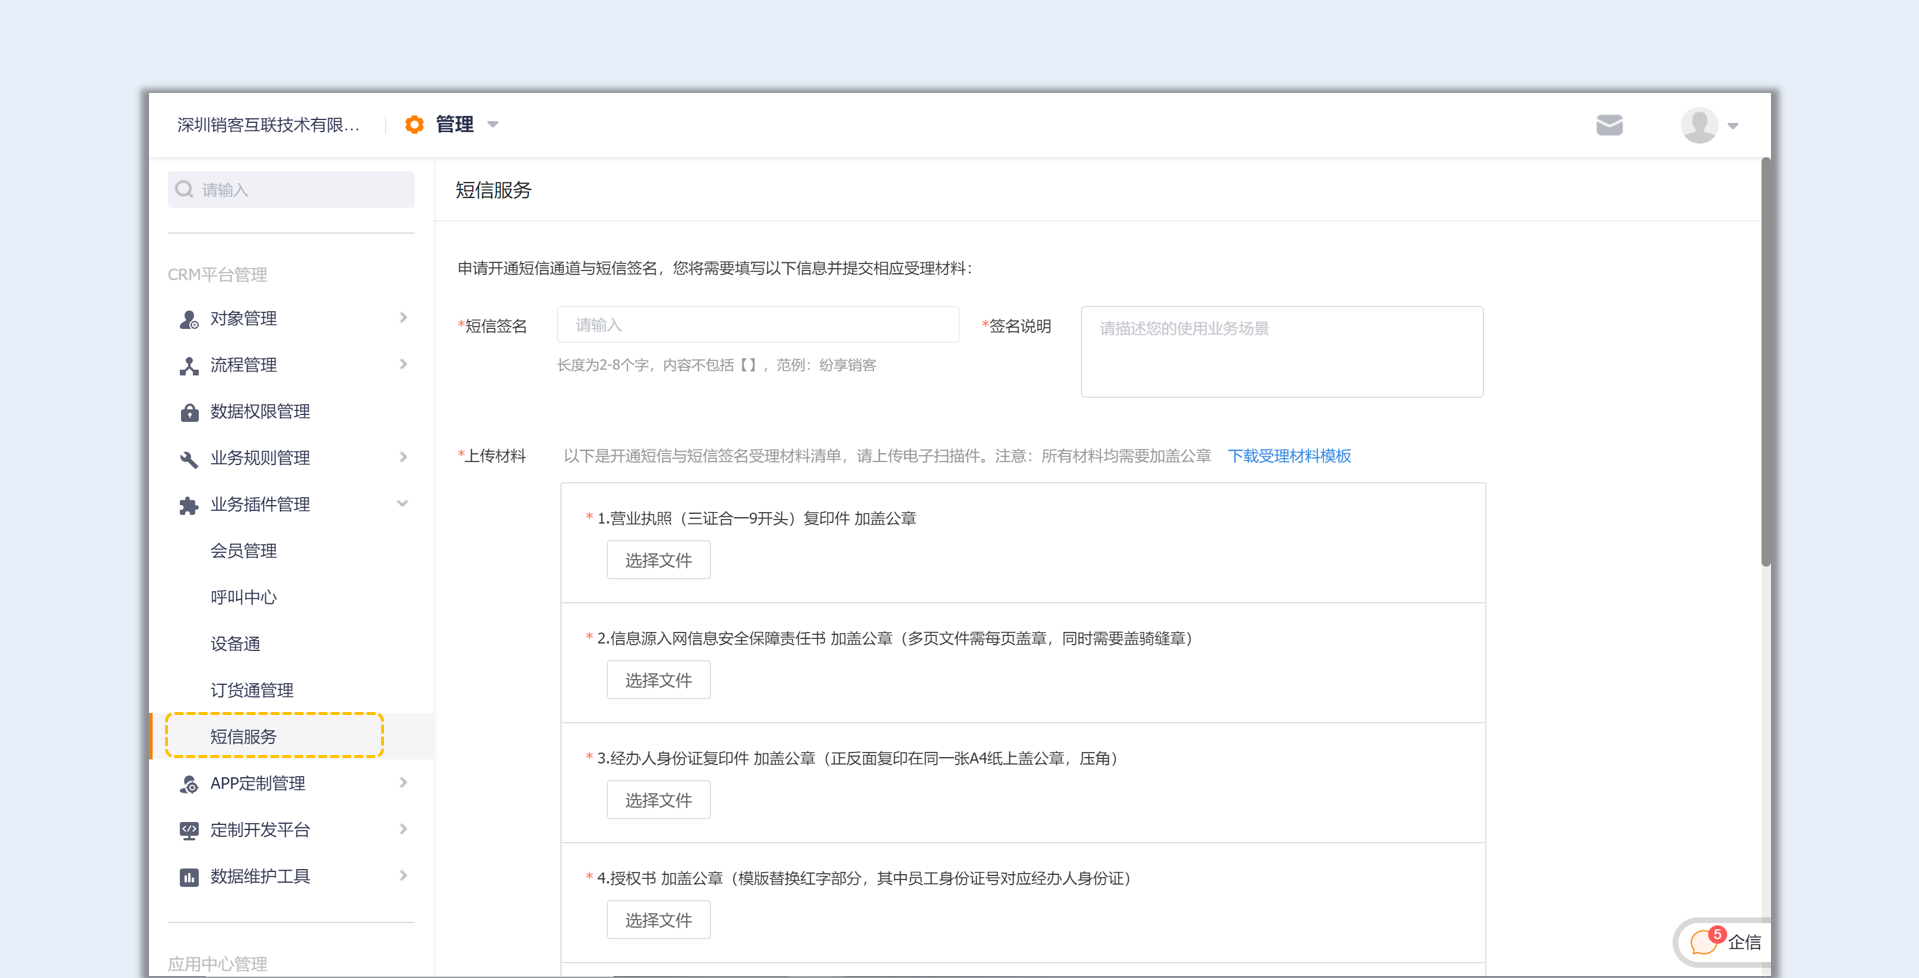Image resolution: width=1919 pixels, height=978 pixels.
Task: Click the sidebar search input field
Action: [x=291, y=189]
